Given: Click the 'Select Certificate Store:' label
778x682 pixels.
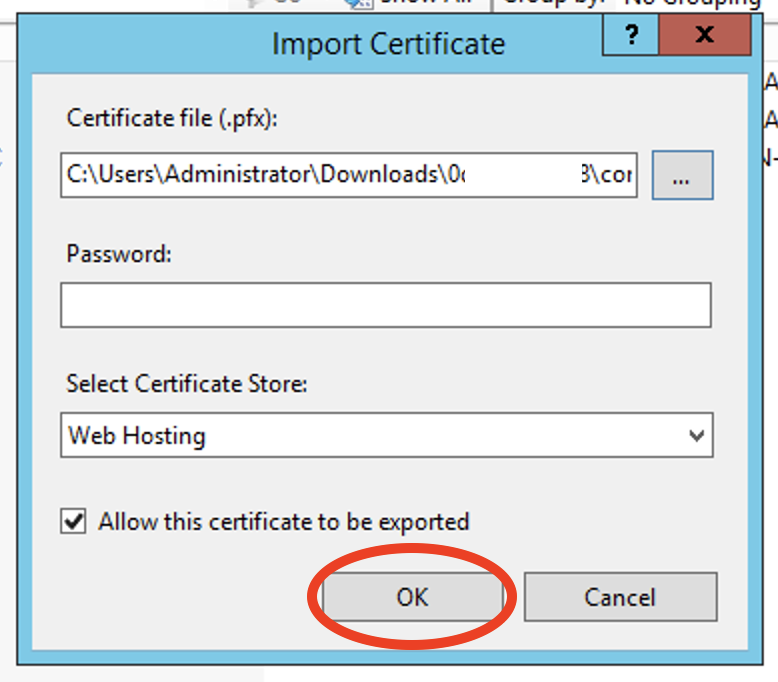Looking at the screenshot, I should pos(188,383).
